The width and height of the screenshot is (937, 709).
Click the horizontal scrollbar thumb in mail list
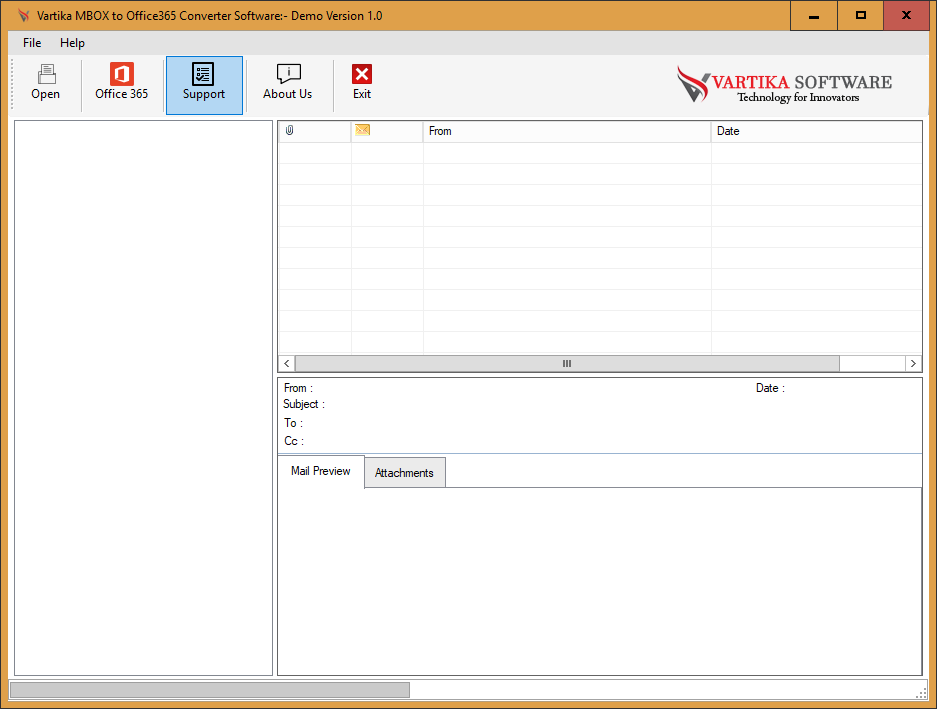coord(567,363)
